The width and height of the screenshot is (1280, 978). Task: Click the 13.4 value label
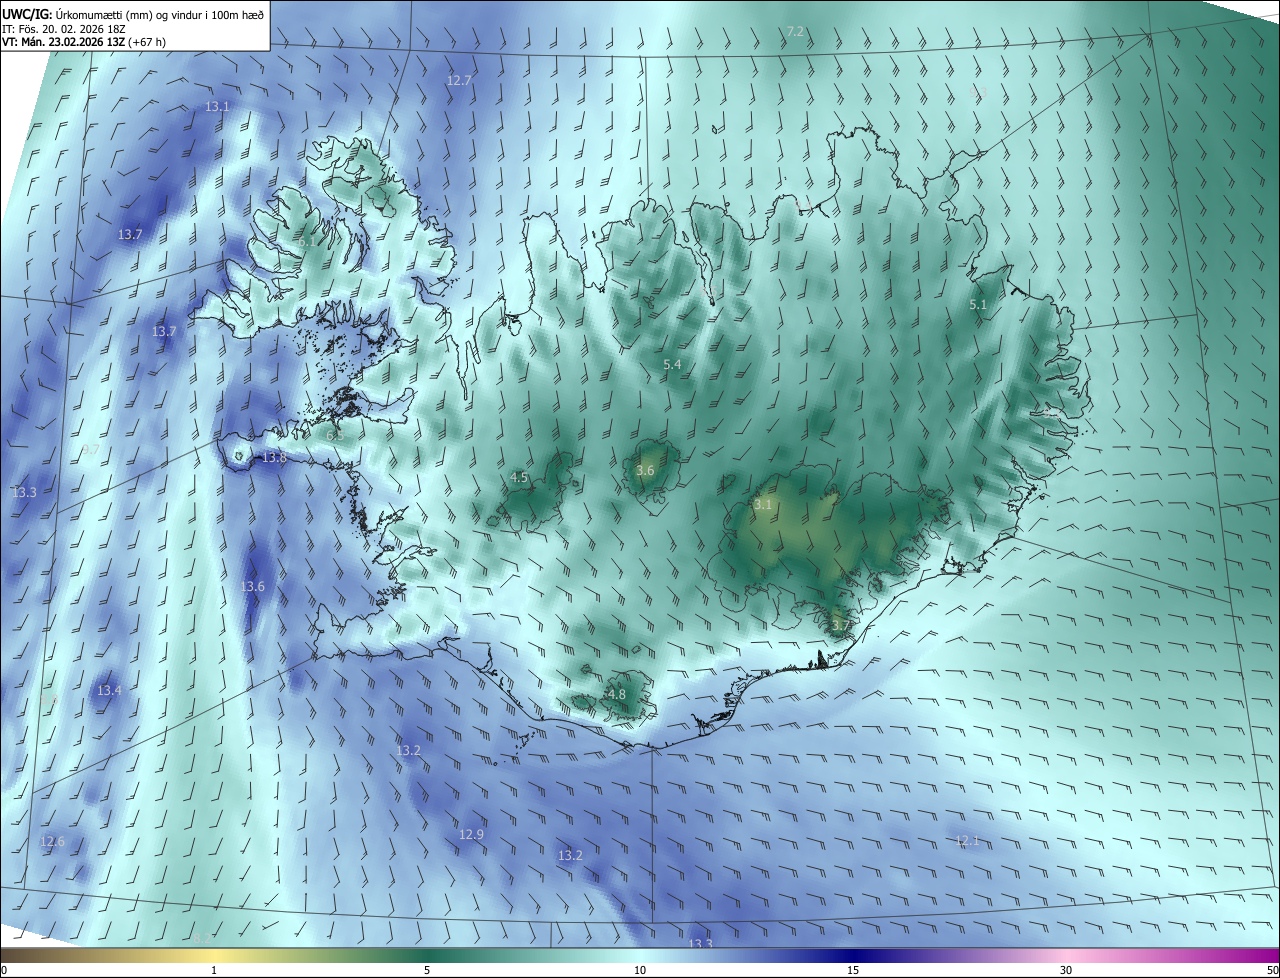pyautogui.click(x=109, y=691)
